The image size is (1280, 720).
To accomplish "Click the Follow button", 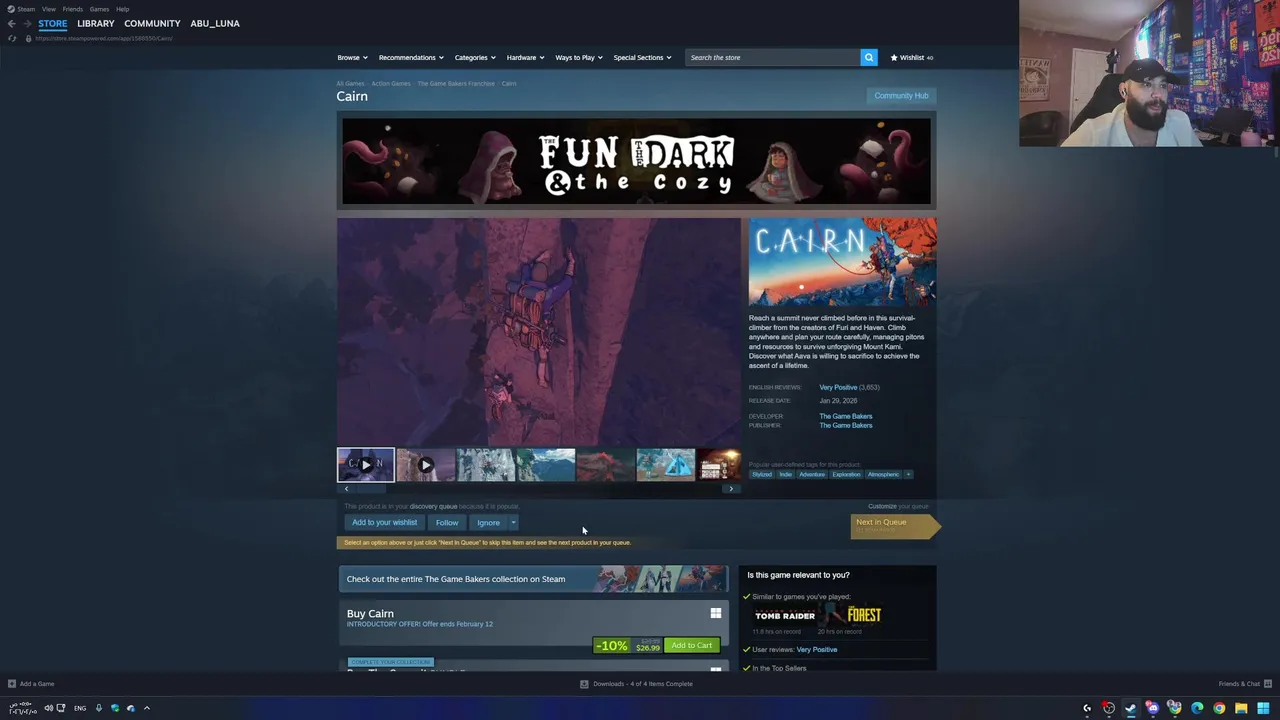I will click(x=447, y=522).
